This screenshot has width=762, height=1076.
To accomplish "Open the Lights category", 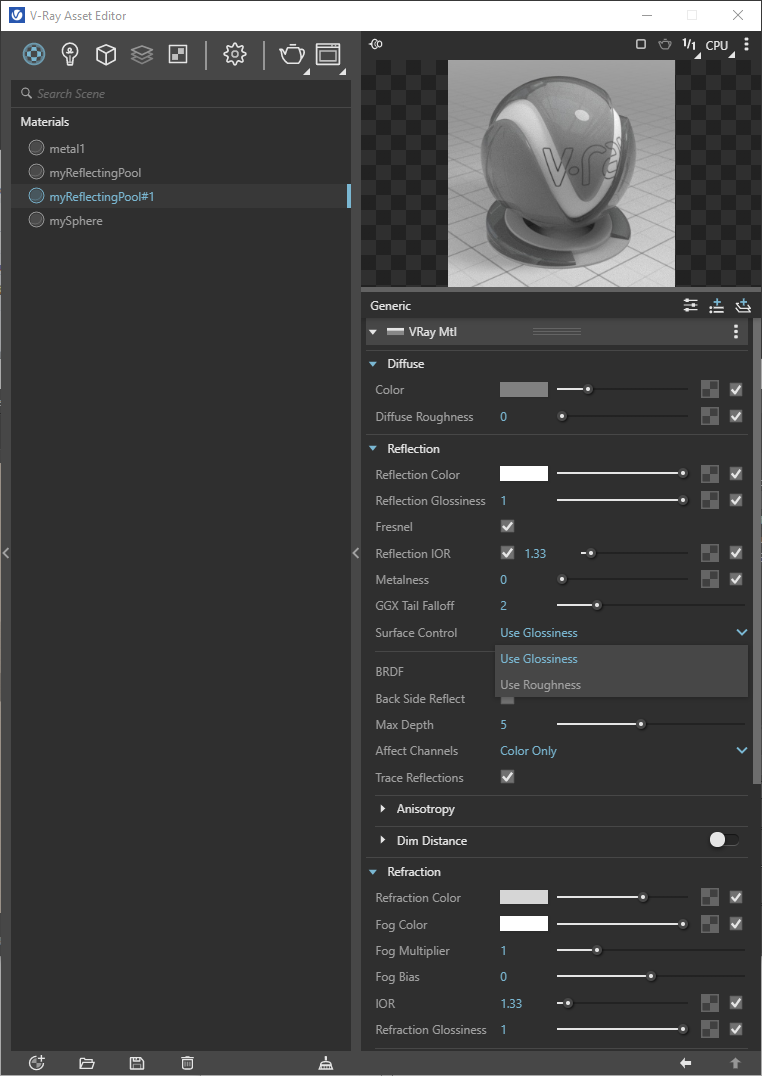I will click(x=70, y=54).
